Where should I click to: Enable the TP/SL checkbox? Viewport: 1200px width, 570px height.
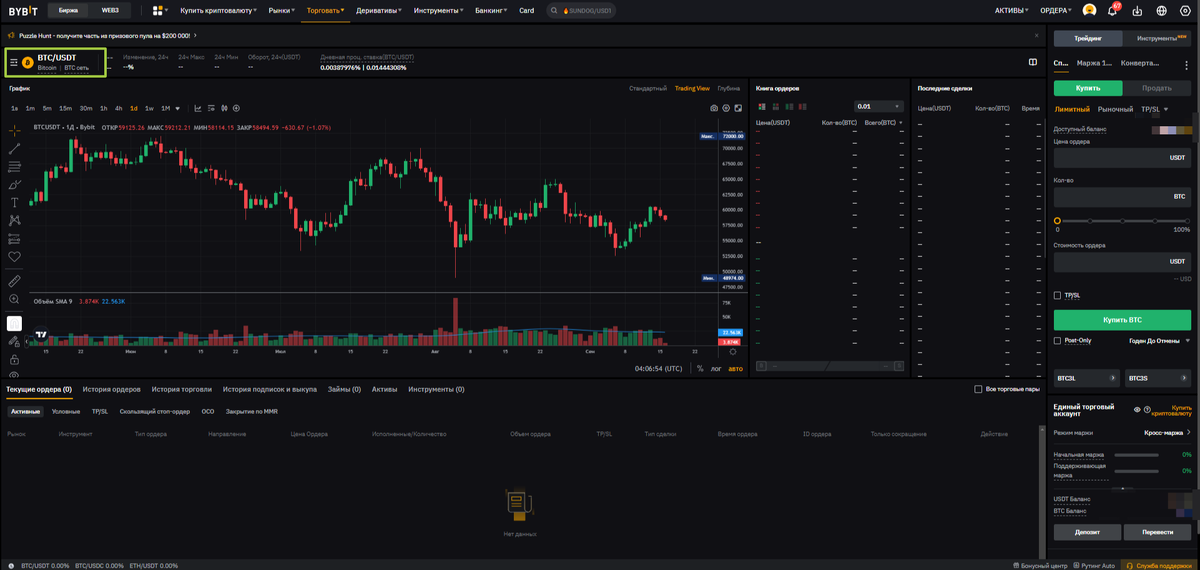pos(1058,295)
